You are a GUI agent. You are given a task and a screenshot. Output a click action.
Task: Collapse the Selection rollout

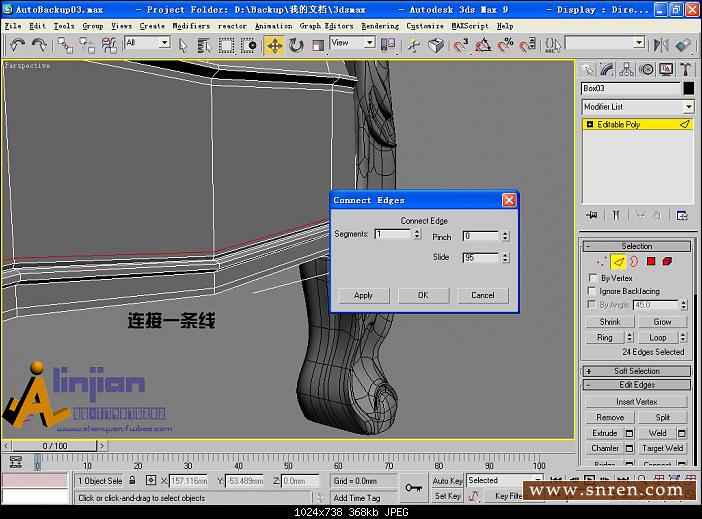click(637, 246)
